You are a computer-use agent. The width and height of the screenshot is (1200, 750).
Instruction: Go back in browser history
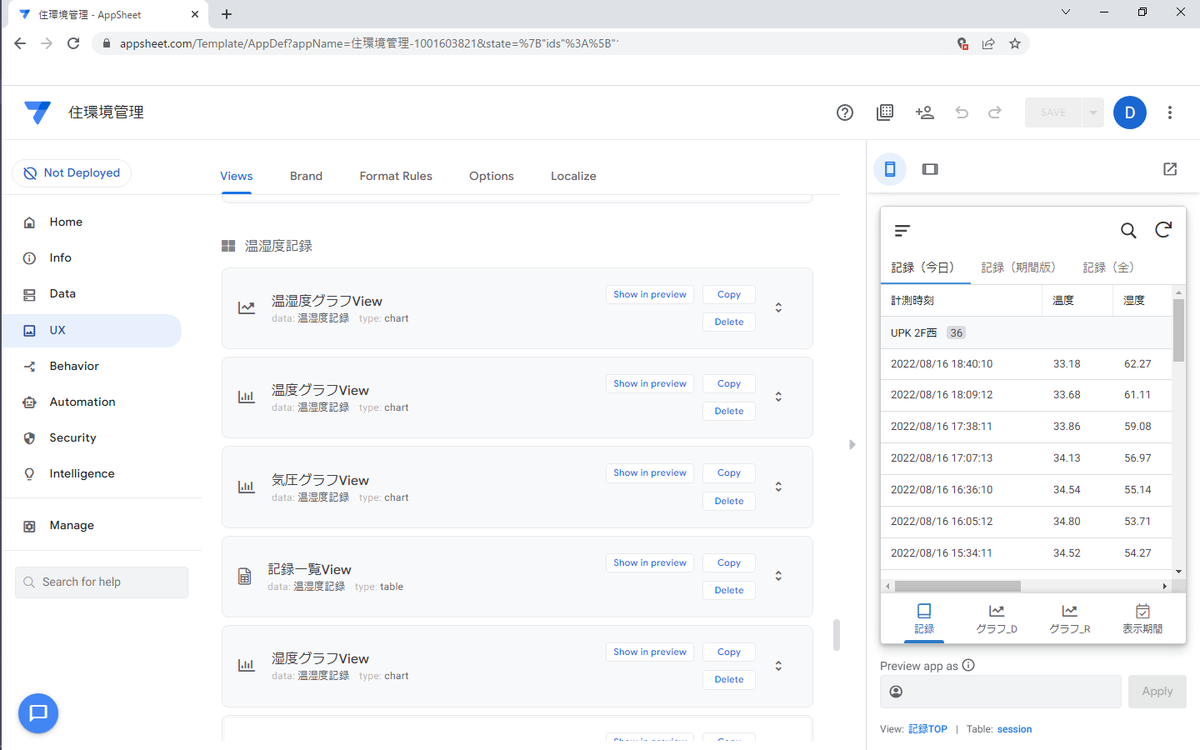pos(20,43)
